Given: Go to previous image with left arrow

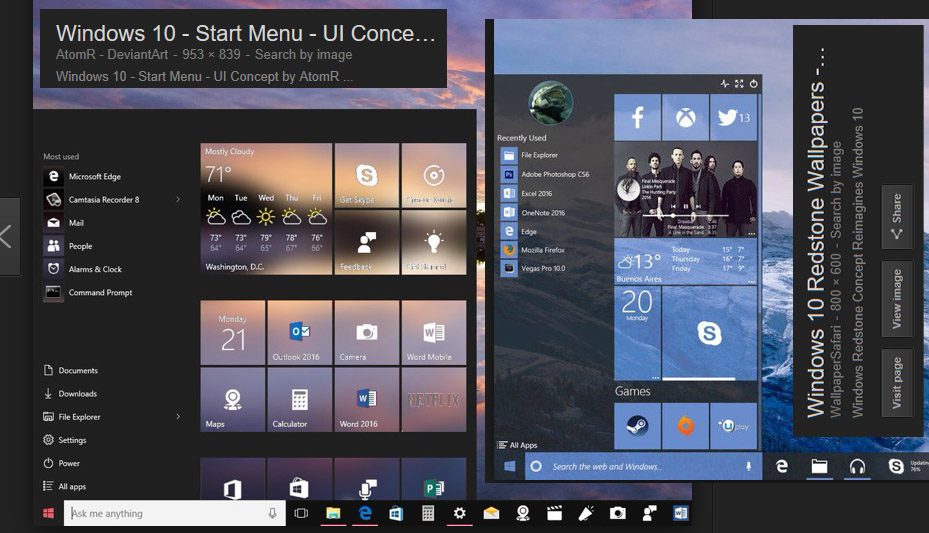Looking at the screenshot, I should (7, 236).
